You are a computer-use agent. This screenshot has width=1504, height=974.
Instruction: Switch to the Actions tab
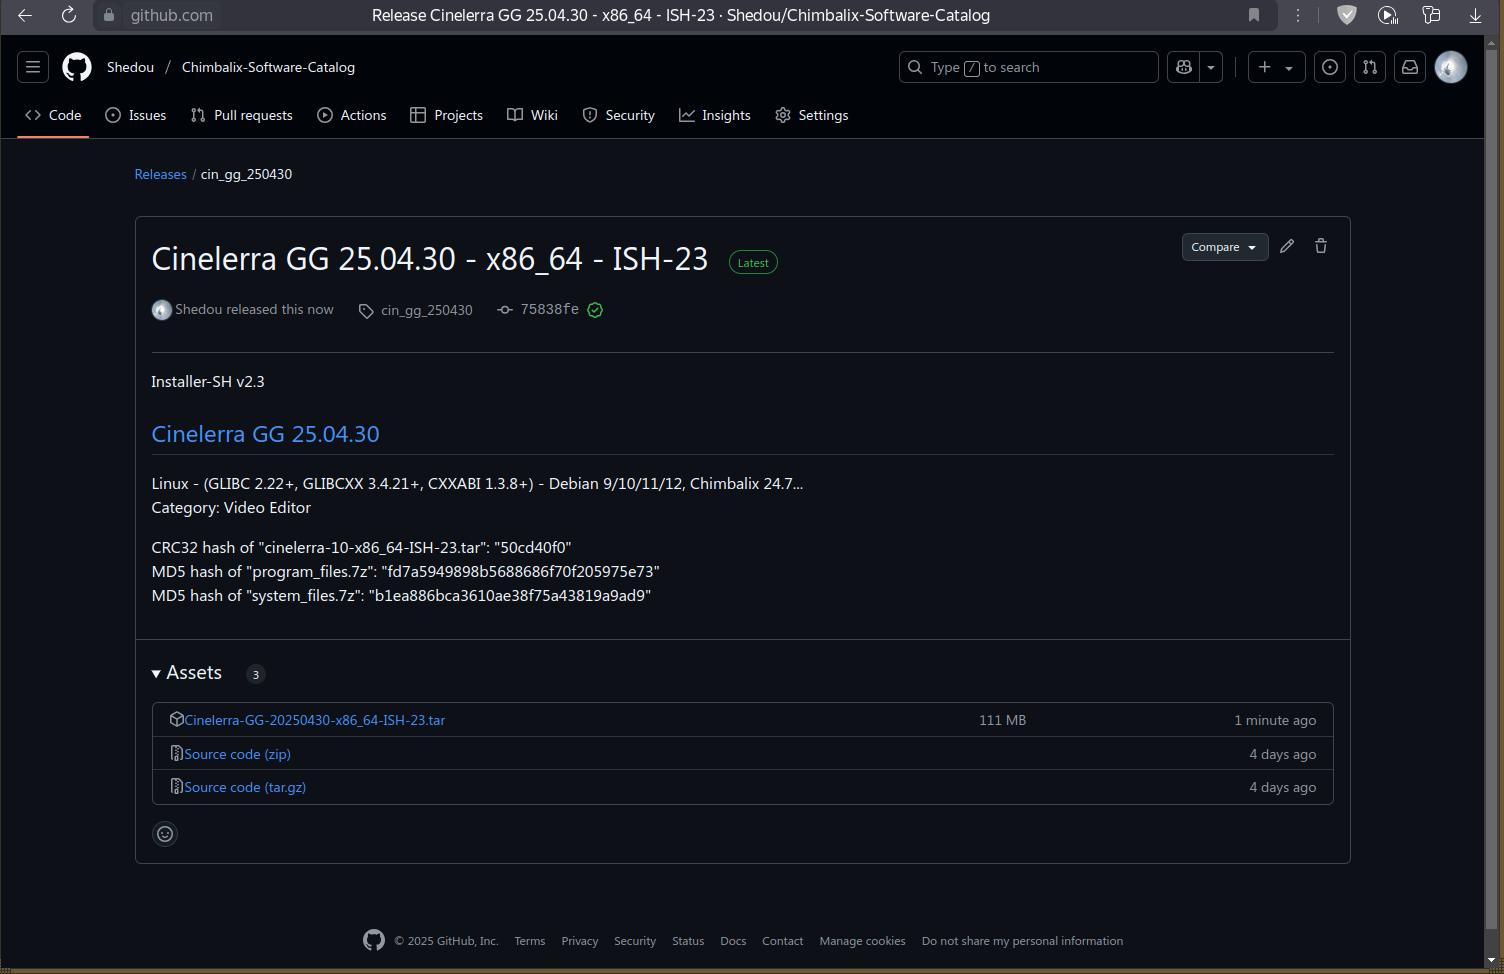tap(352, 115)
